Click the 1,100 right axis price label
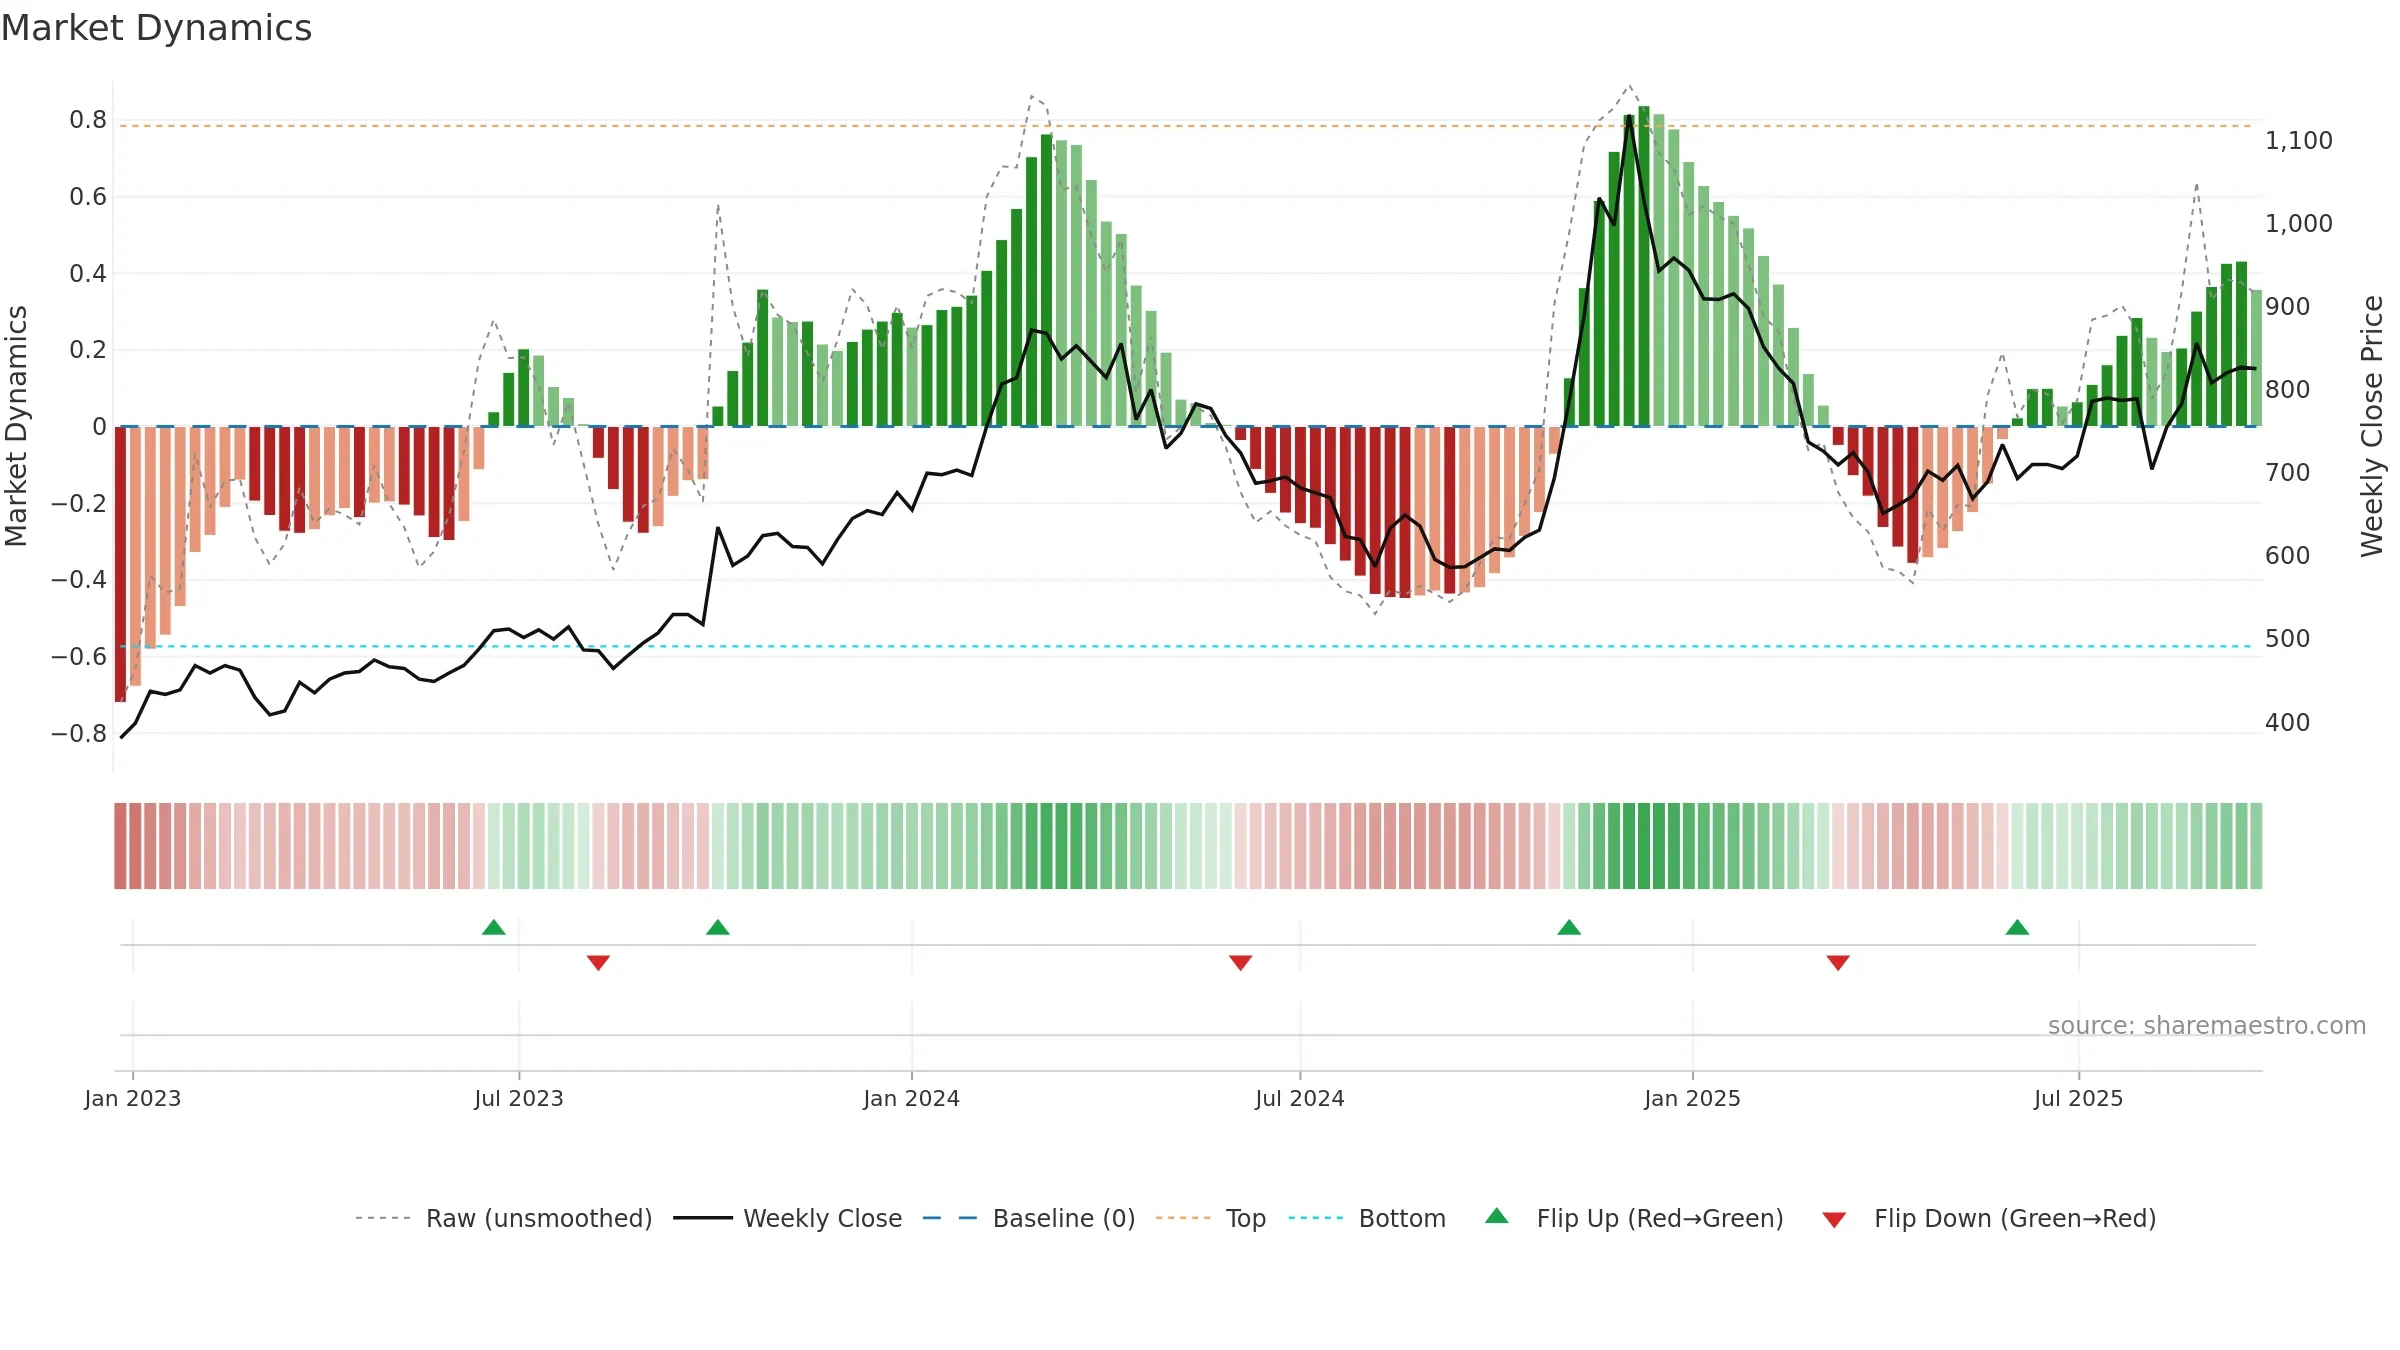The height and width of the screenshot is (1350, 2400). point(2299,140)
